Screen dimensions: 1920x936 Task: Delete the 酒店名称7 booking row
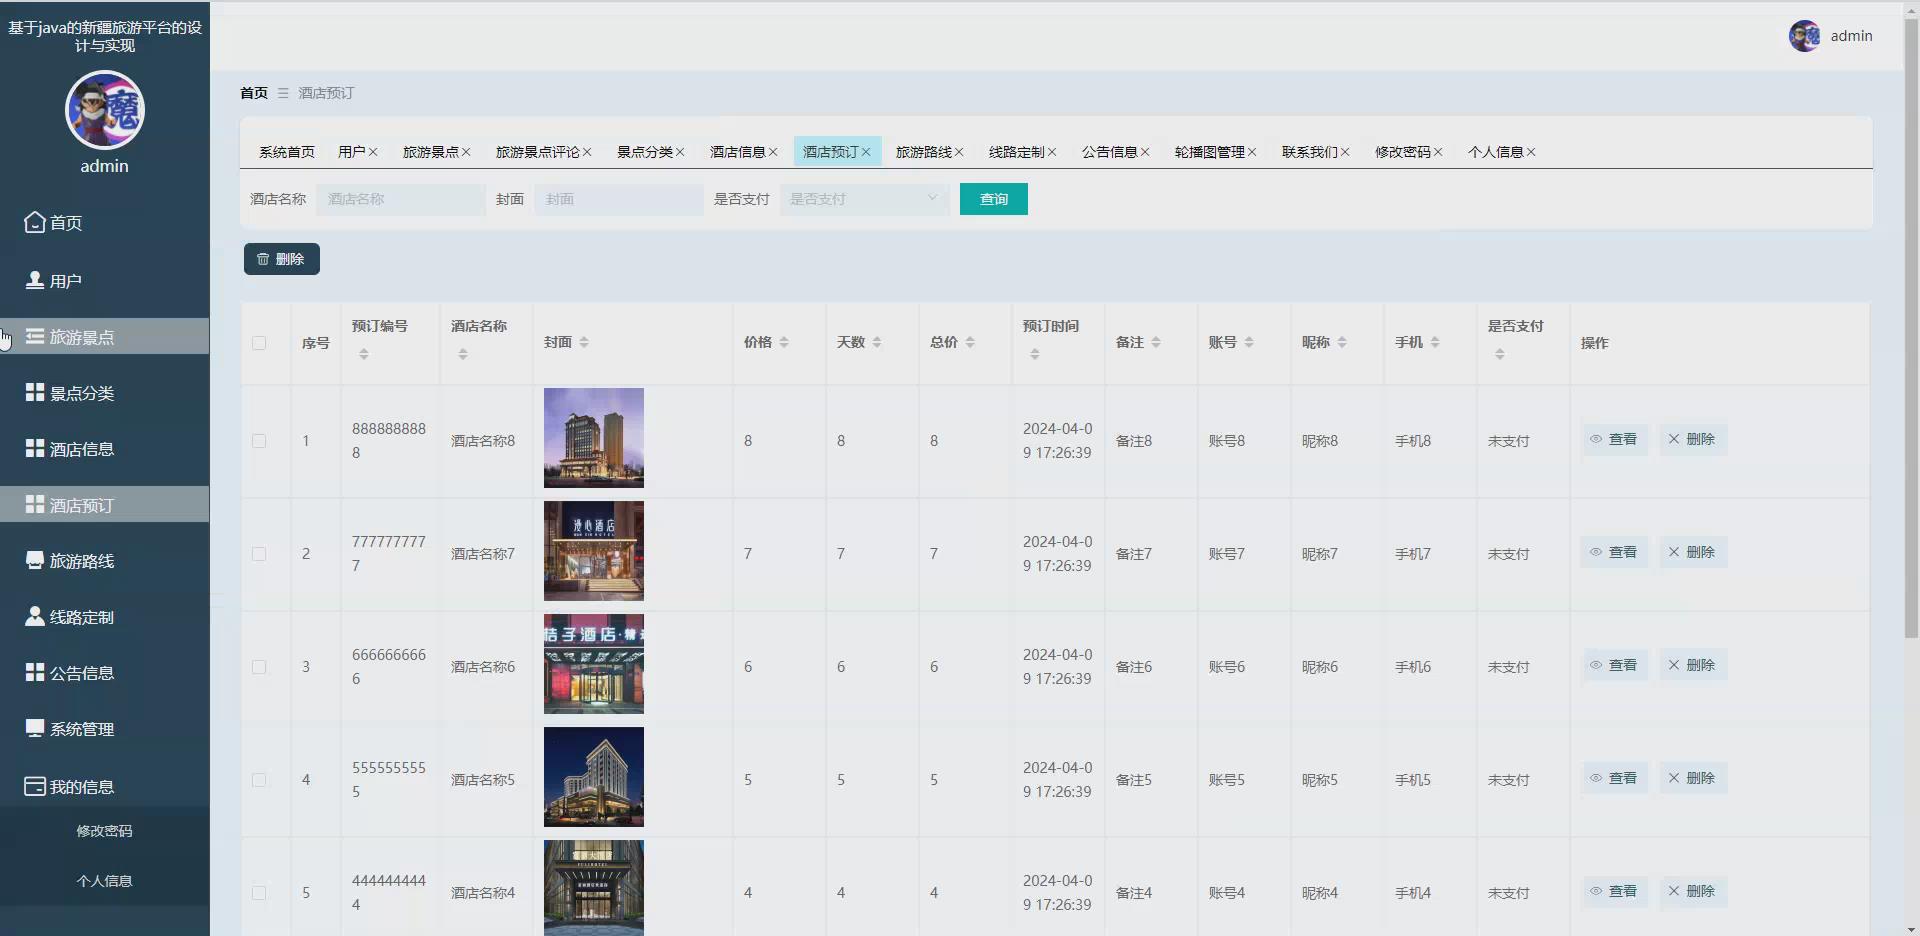tap(1692, 552)
